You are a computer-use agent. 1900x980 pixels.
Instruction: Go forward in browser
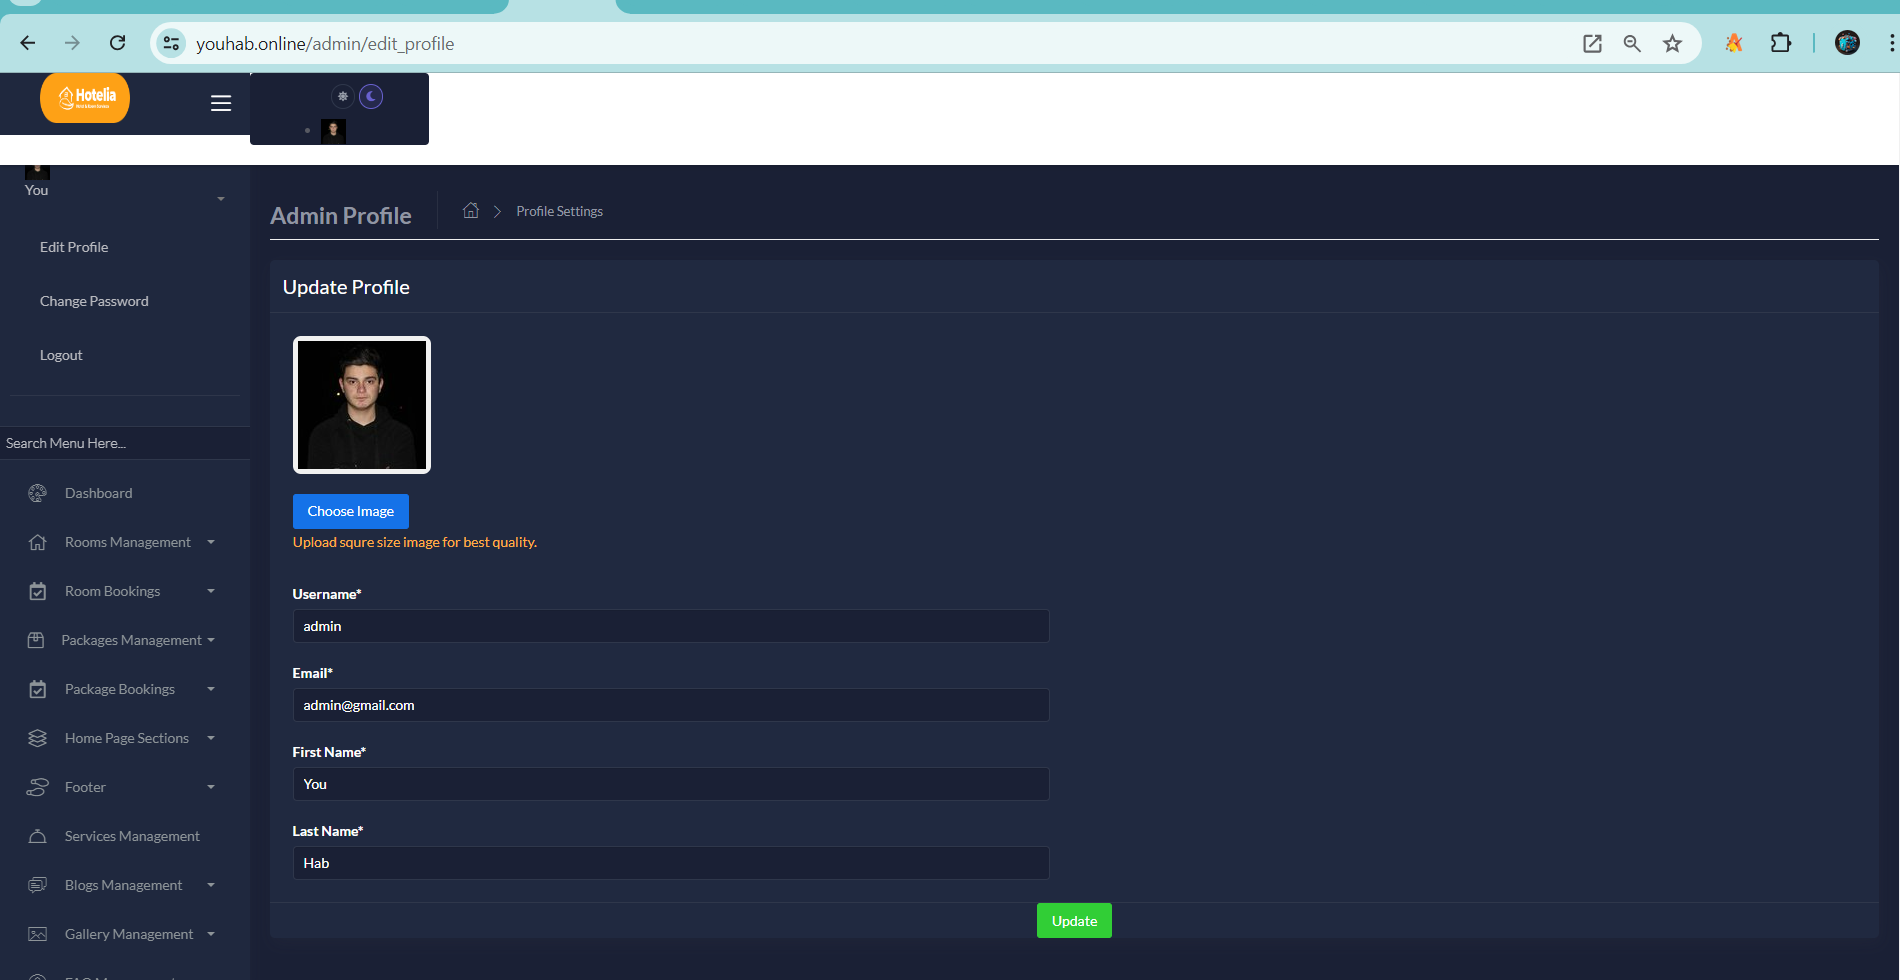[72, 43]
